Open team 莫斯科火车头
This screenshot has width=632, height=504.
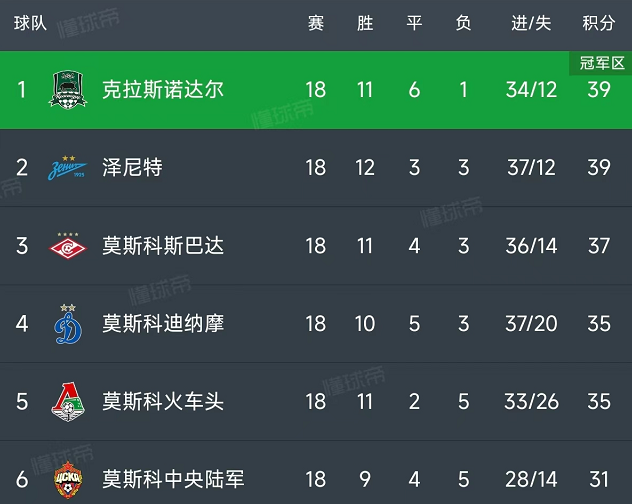(x=162, y=402)
